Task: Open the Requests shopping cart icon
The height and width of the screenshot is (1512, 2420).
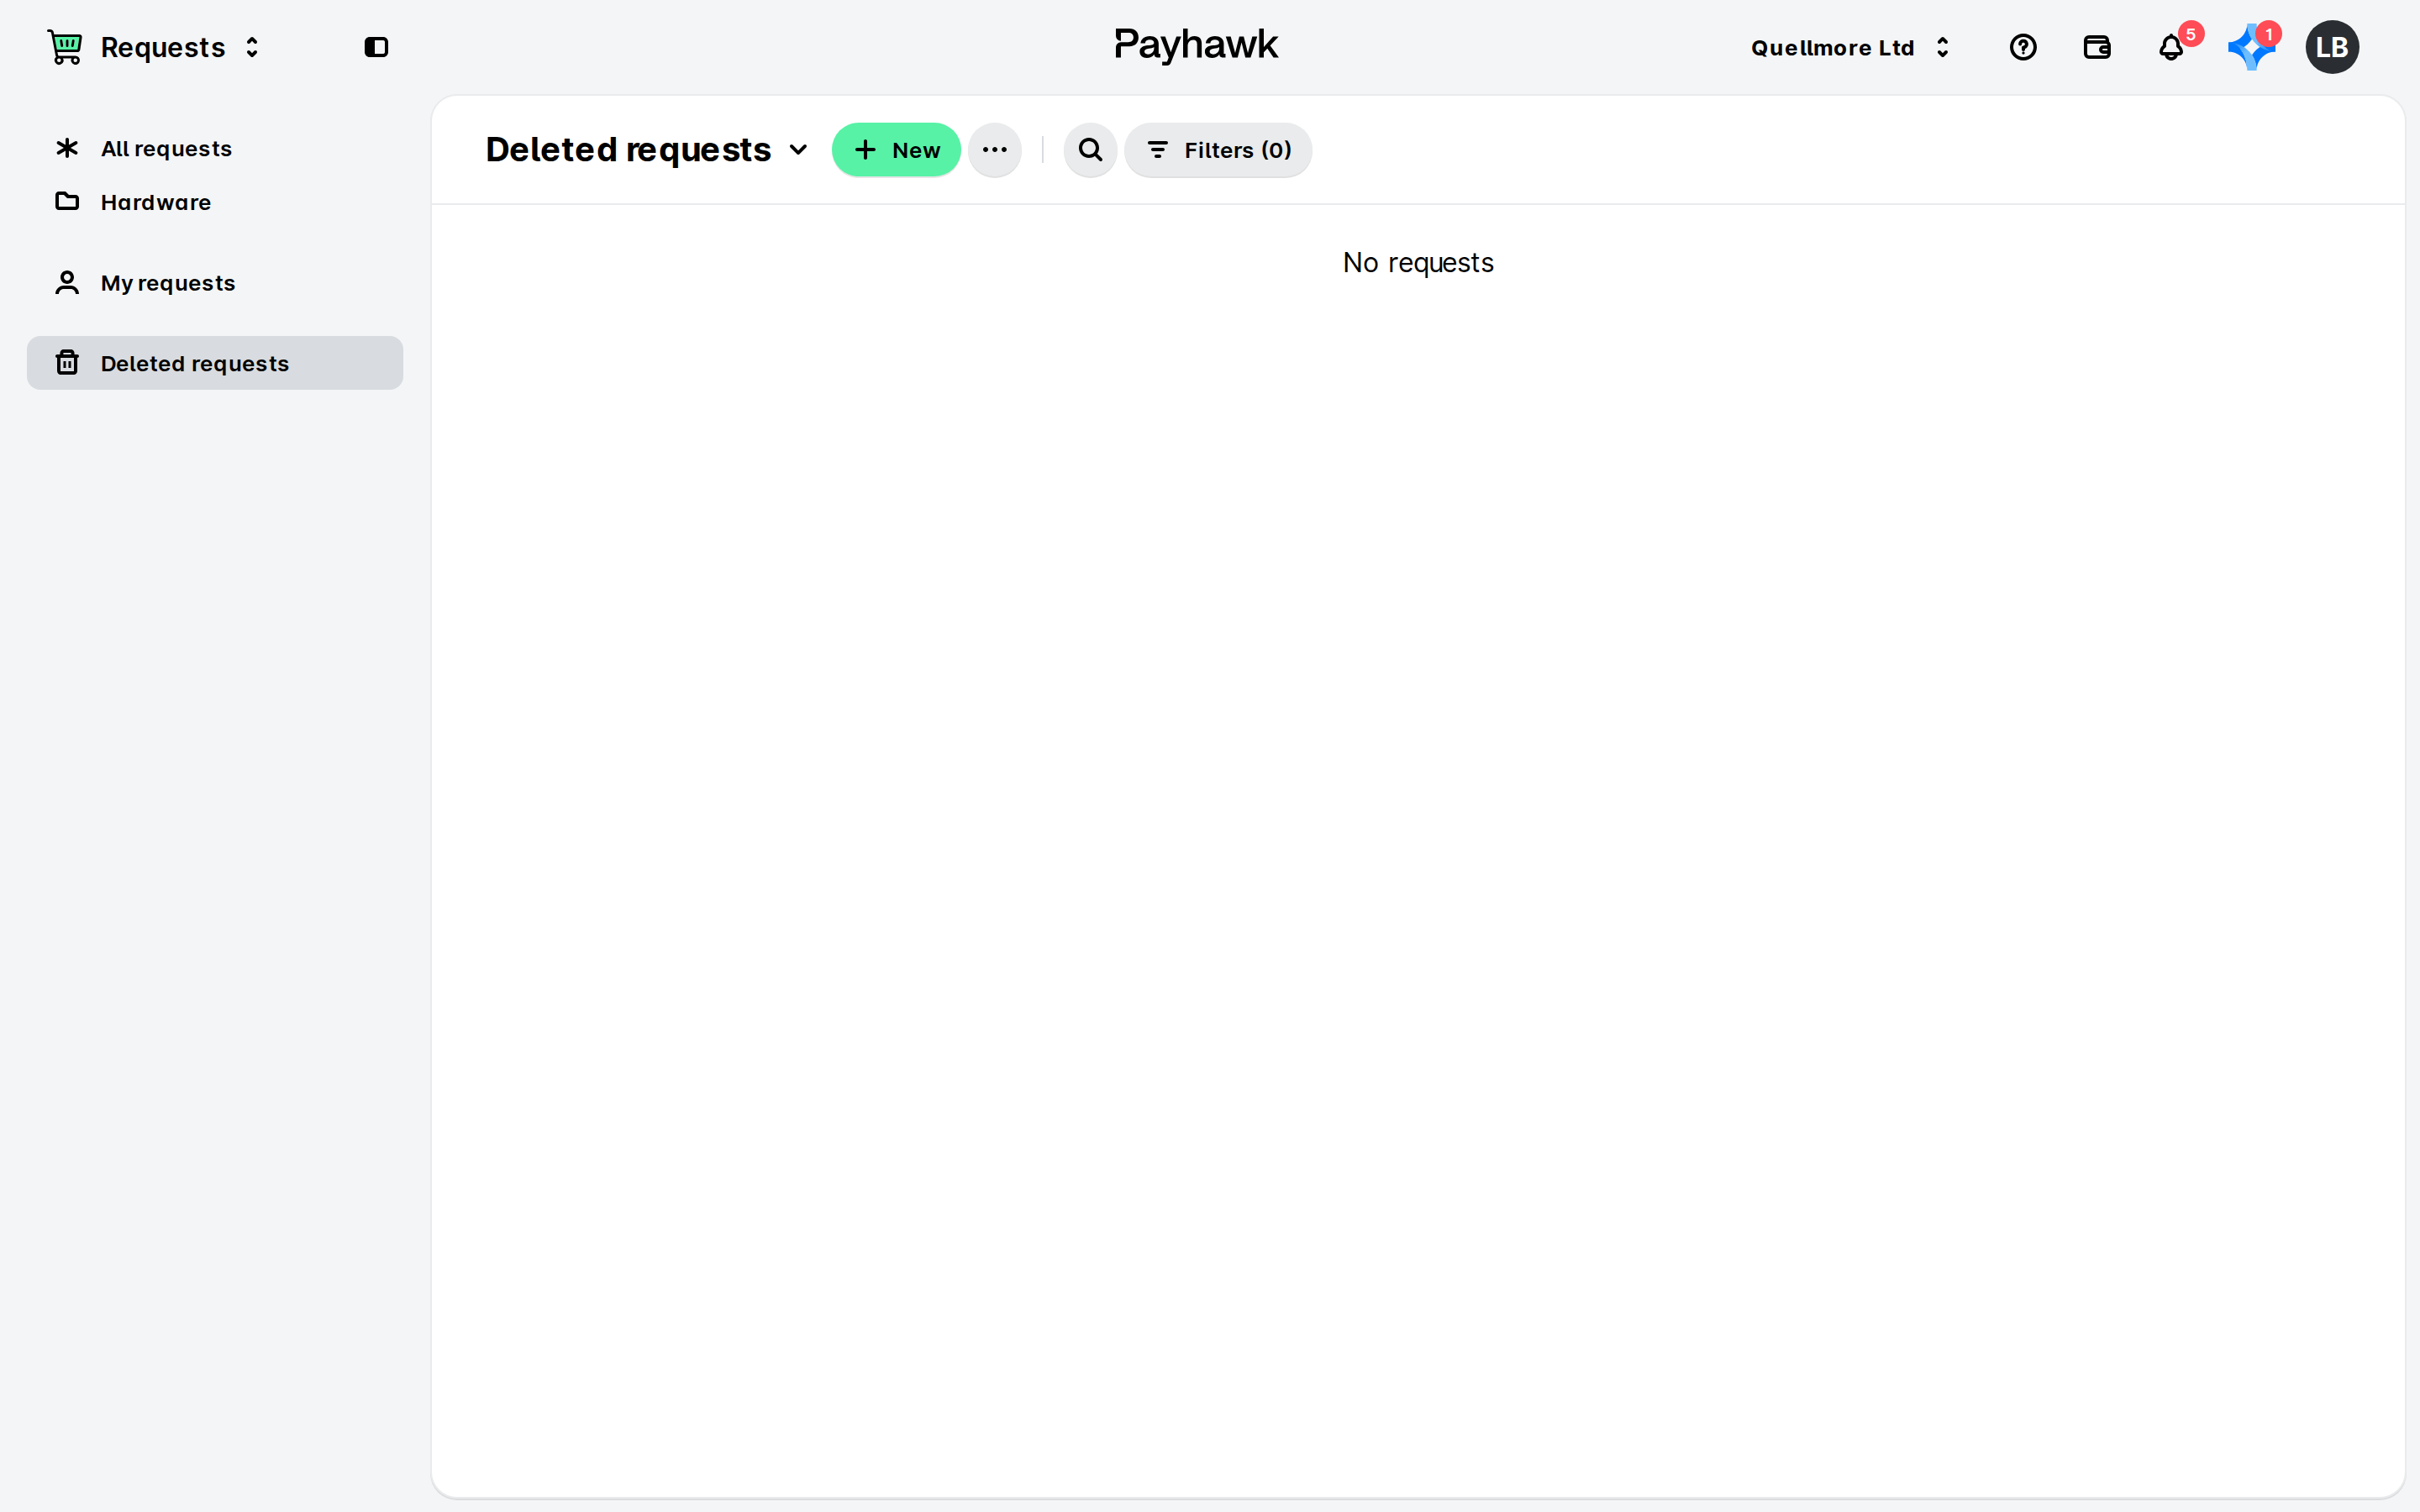Action: pyautogui.click(x=65, y=47)
